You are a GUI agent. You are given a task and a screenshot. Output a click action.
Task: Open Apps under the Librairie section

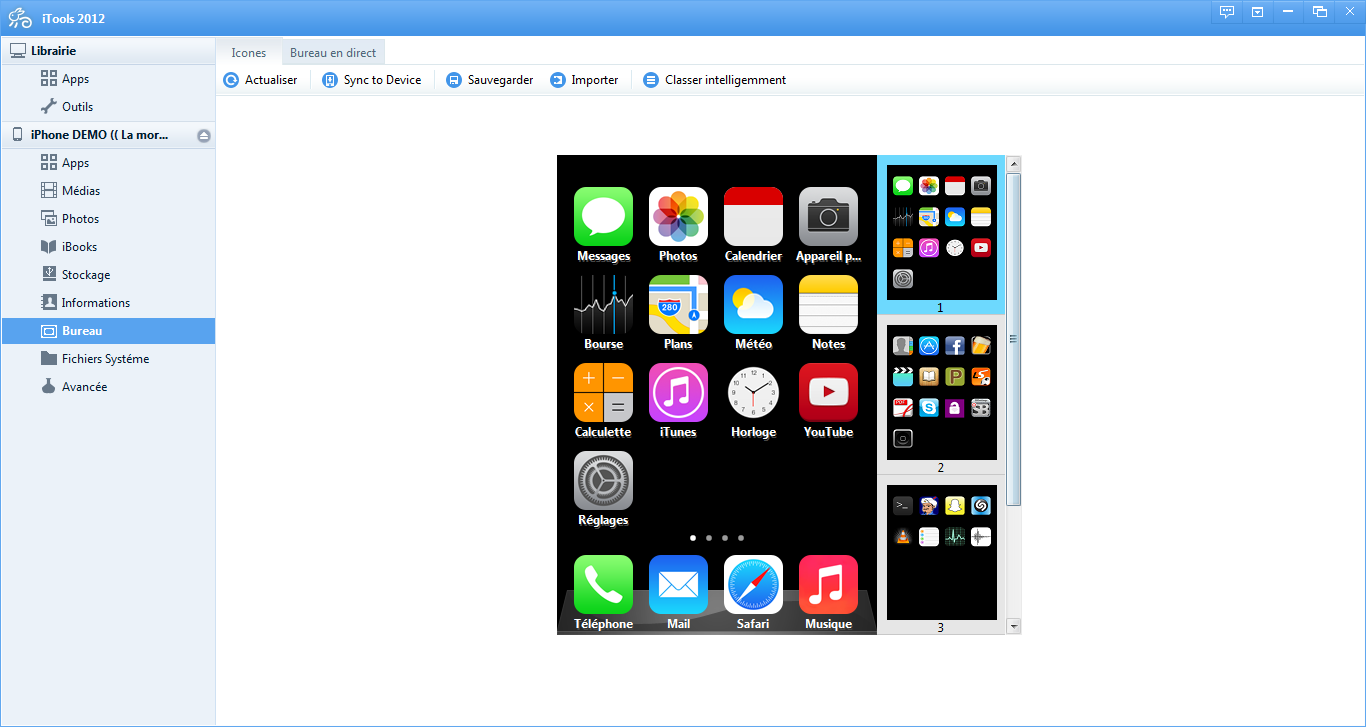point(108,79)
